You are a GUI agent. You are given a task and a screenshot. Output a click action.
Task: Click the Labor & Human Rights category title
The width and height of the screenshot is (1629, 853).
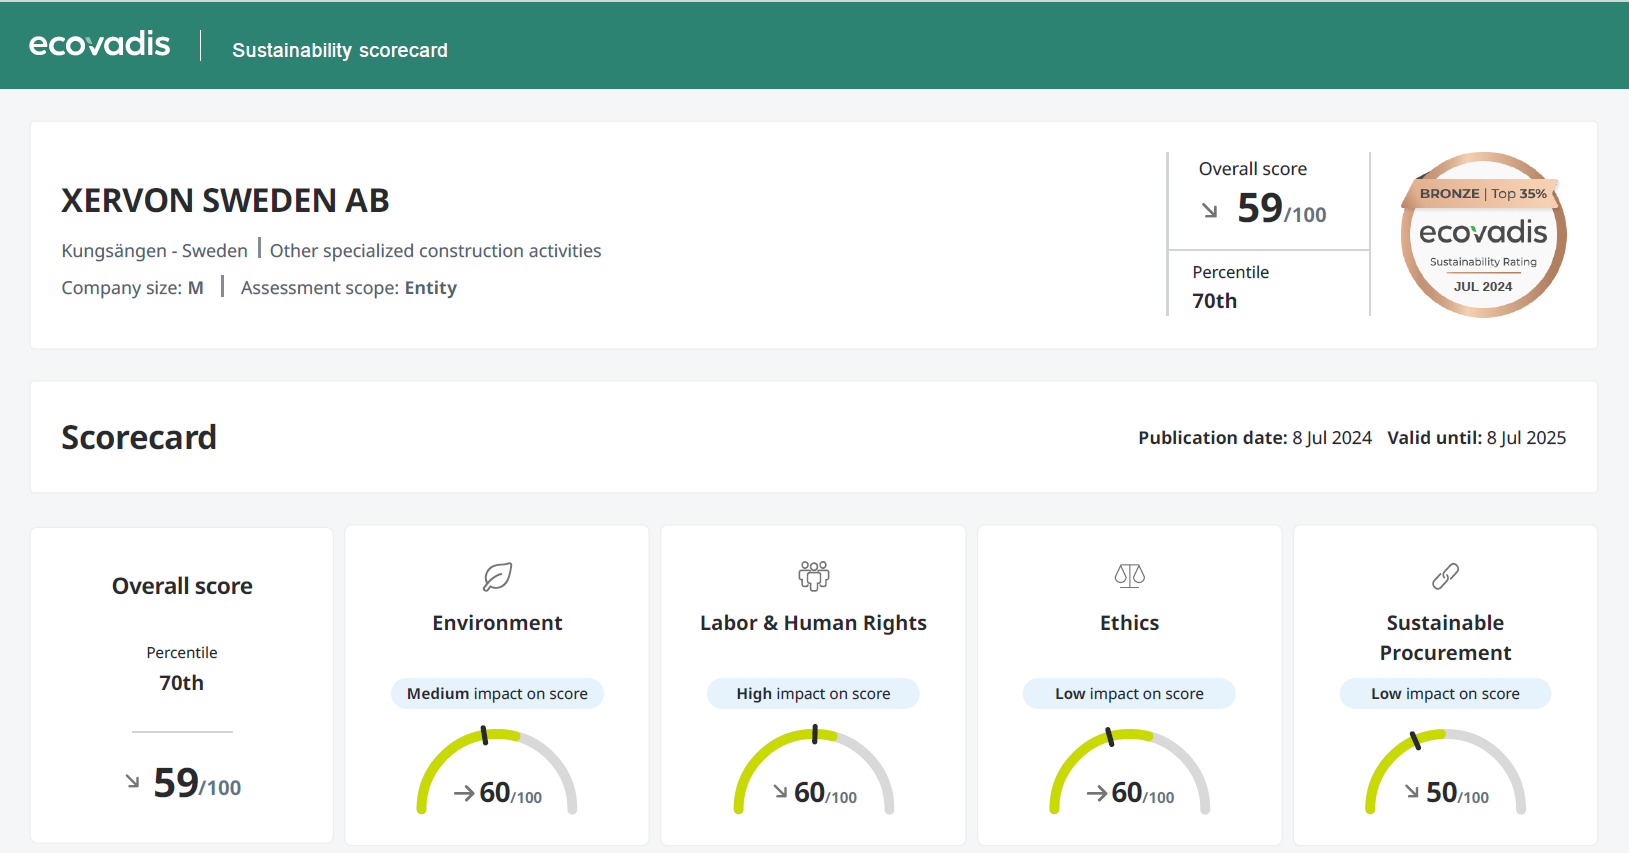coord(813,623)
